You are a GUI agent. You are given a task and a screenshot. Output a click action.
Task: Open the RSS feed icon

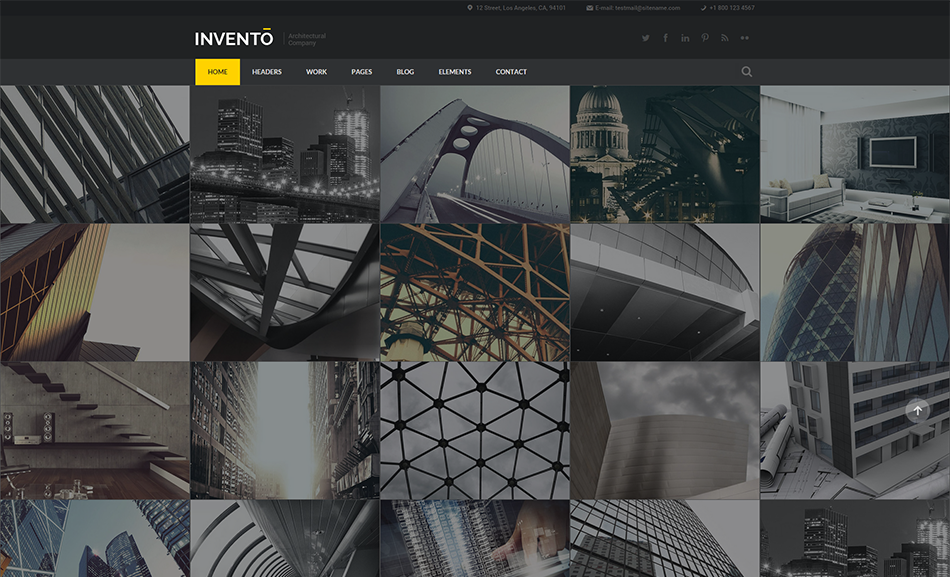tap(725, 38)
